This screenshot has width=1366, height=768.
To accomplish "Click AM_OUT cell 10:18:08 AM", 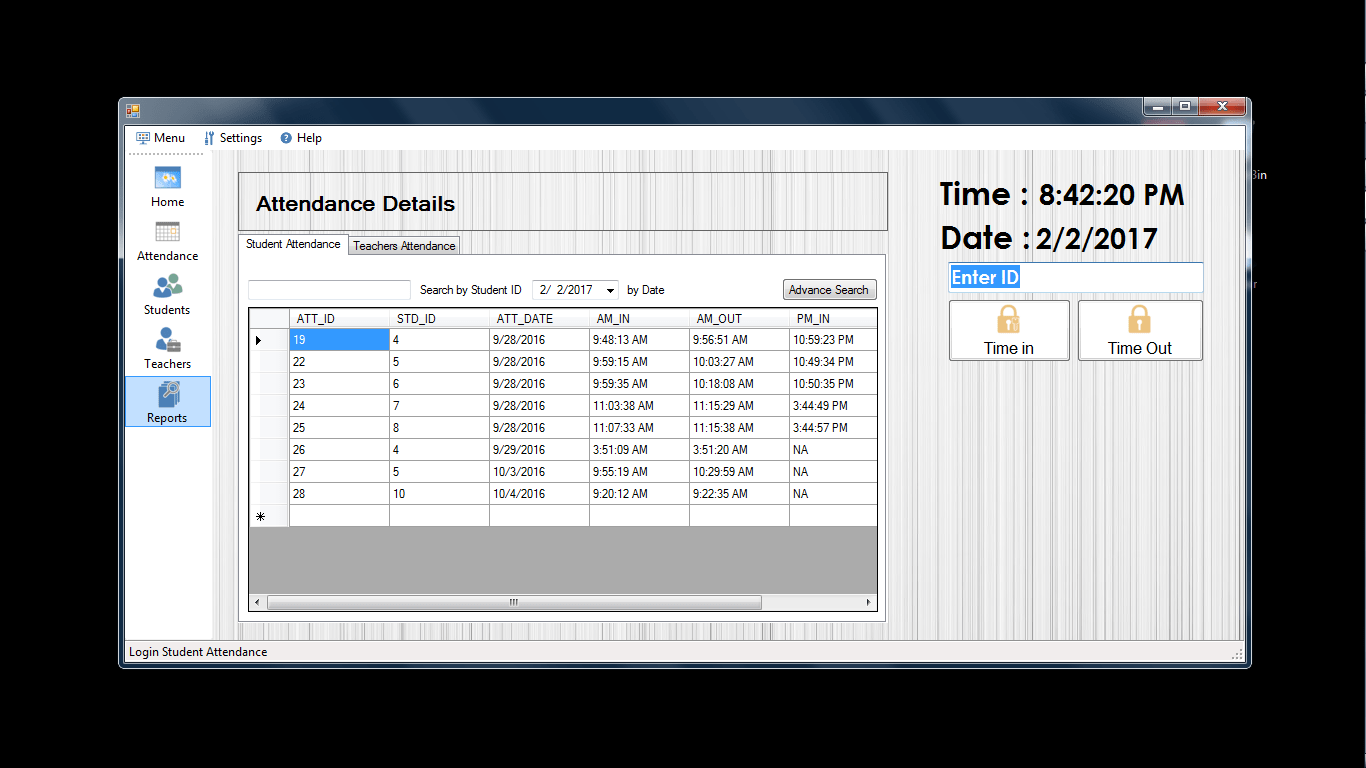I will (x=739, y=384).
